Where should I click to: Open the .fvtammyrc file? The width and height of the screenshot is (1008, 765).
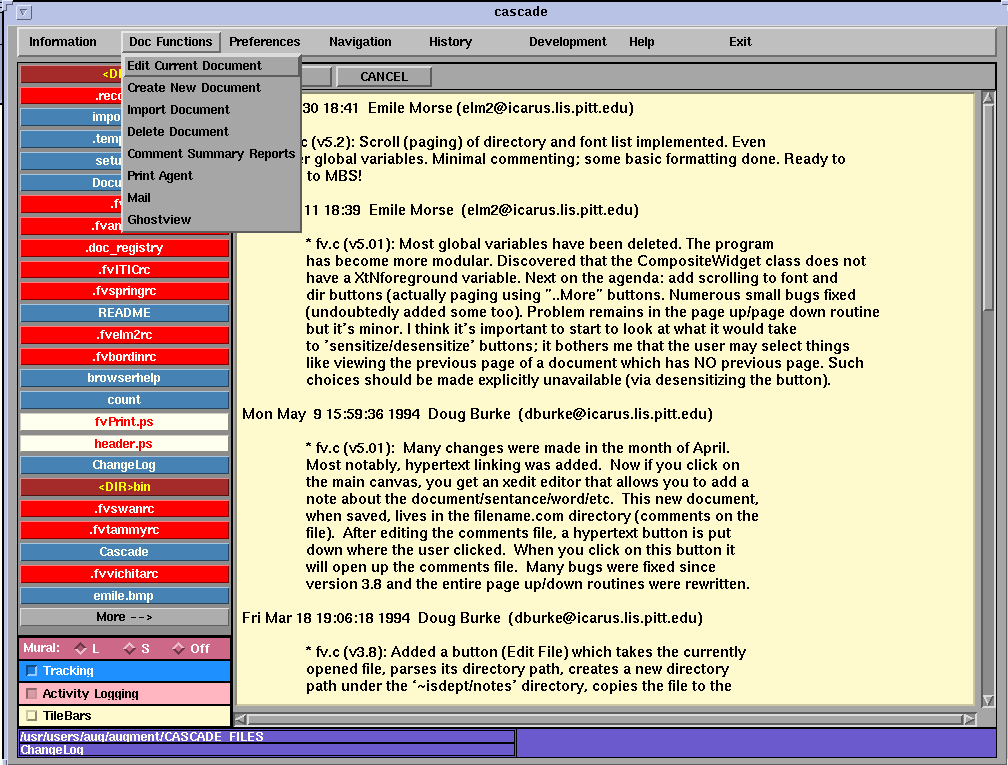coord(124,530)
